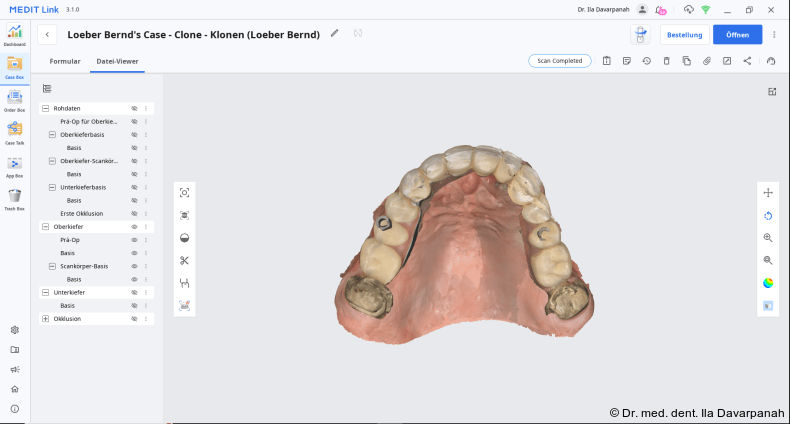The width and height of the screenshot is (790, 424).
Task: Open the Case Talk sidebar icon
Action: pos(14,131)
